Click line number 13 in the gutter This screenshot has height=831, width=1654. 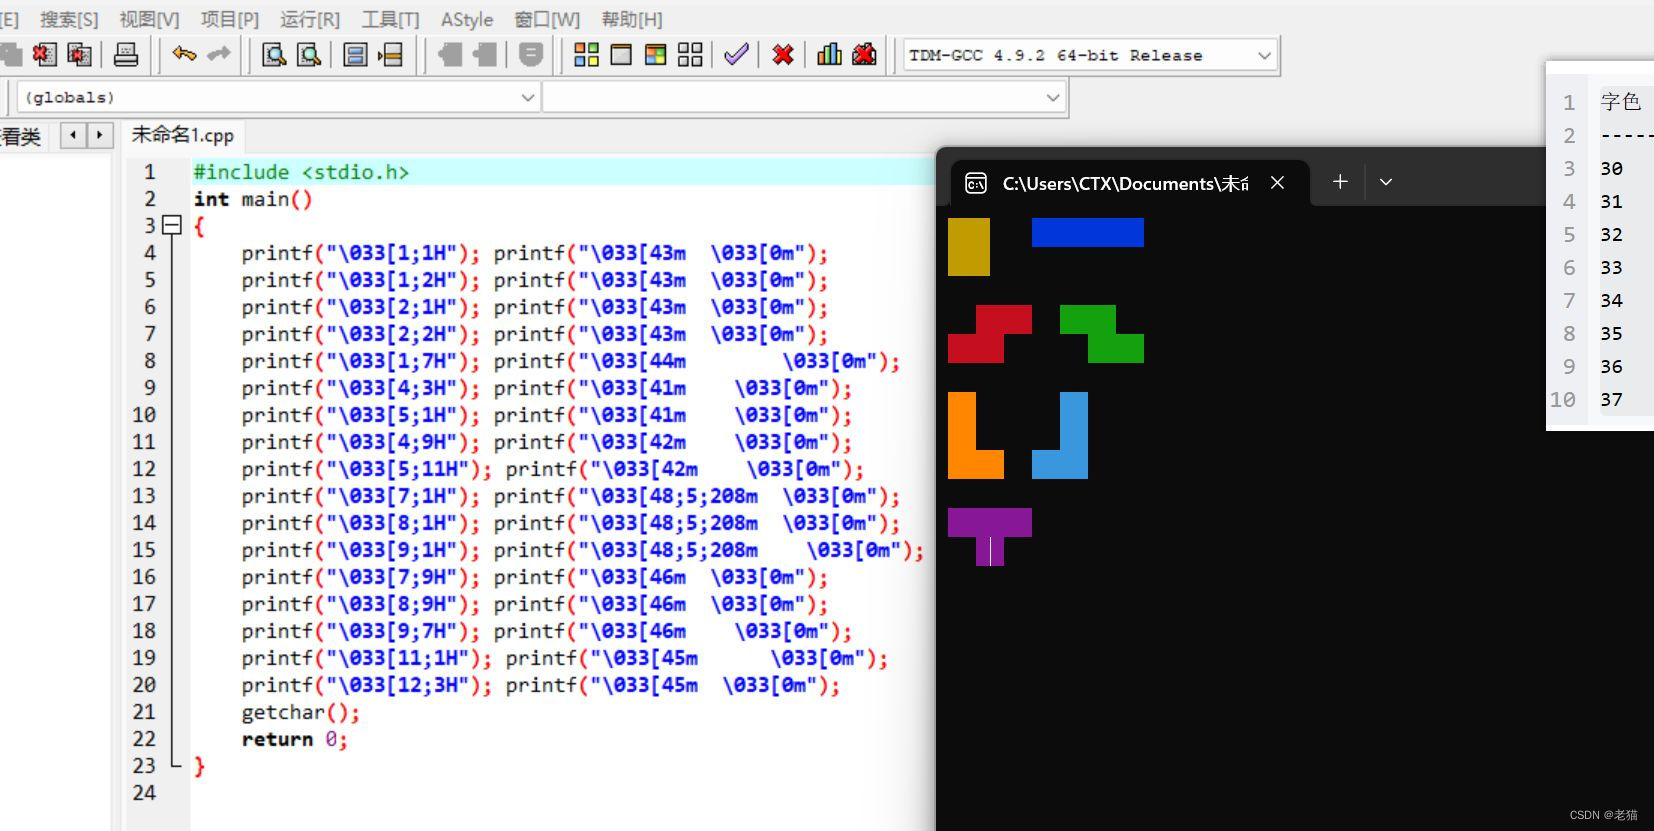(144, 496)
